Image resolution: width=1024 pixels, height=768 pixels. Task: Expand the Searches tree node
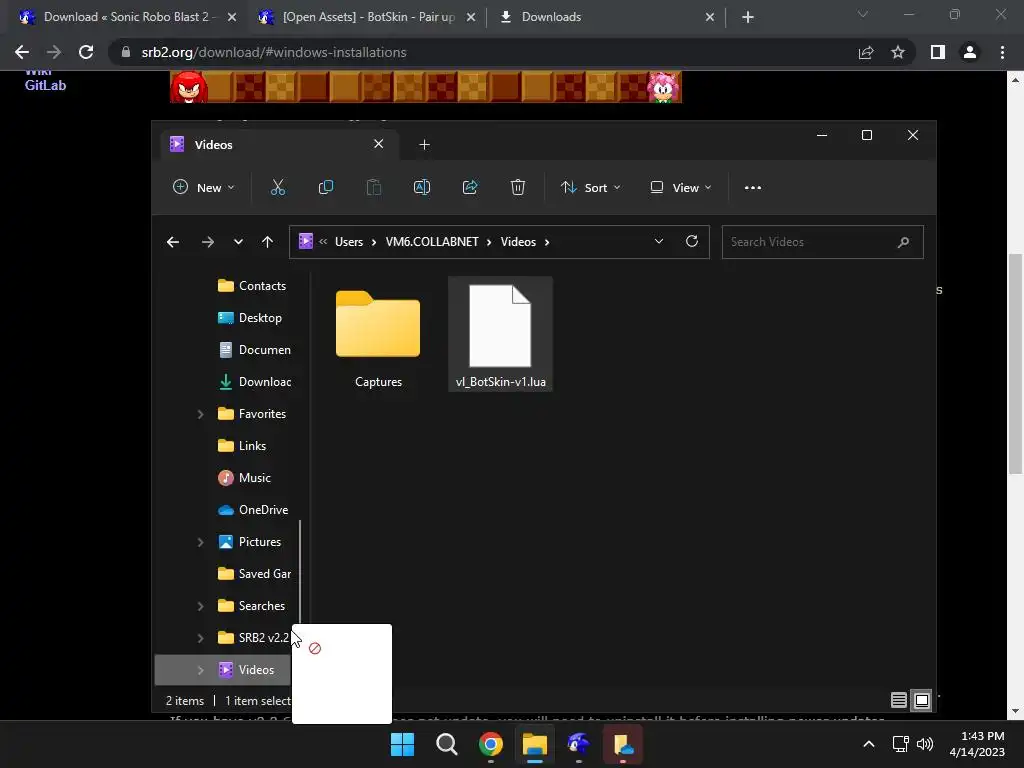(x=200, y=606)
